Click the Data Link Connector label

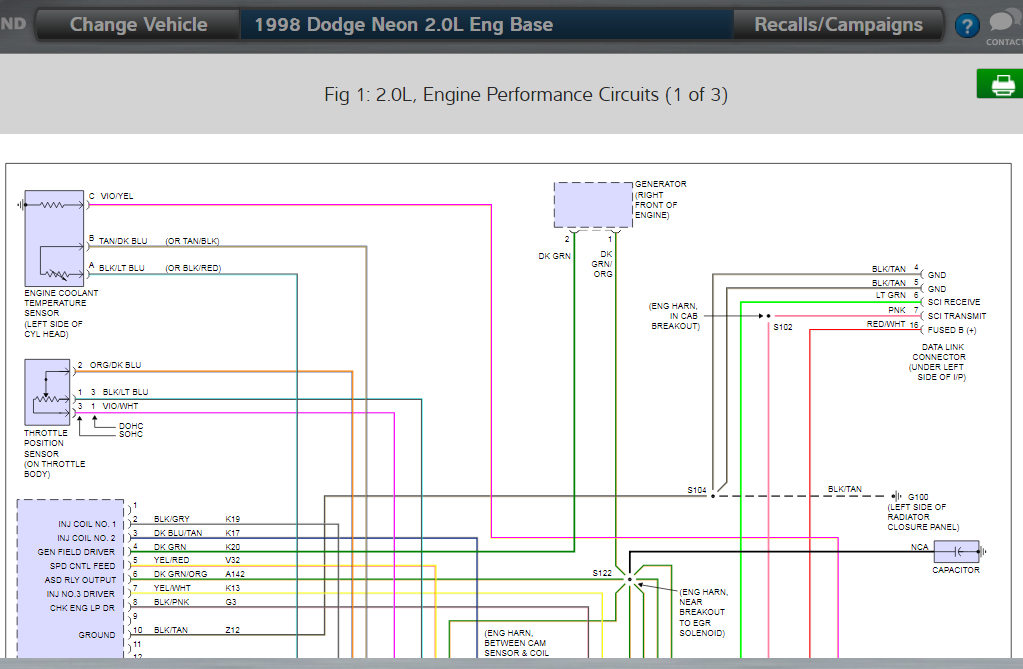938,362
